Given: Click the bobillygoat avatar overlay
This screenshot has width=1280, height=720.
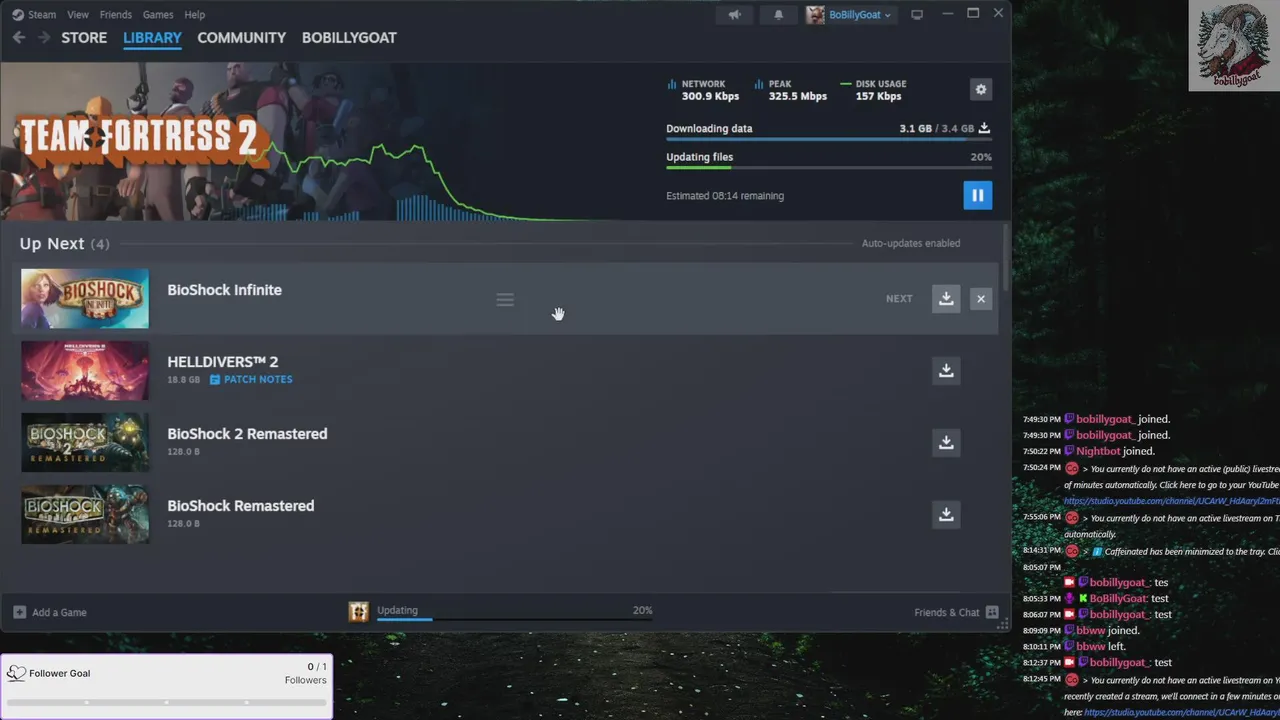Looking at the screenshot, I should coord(1234,45).
